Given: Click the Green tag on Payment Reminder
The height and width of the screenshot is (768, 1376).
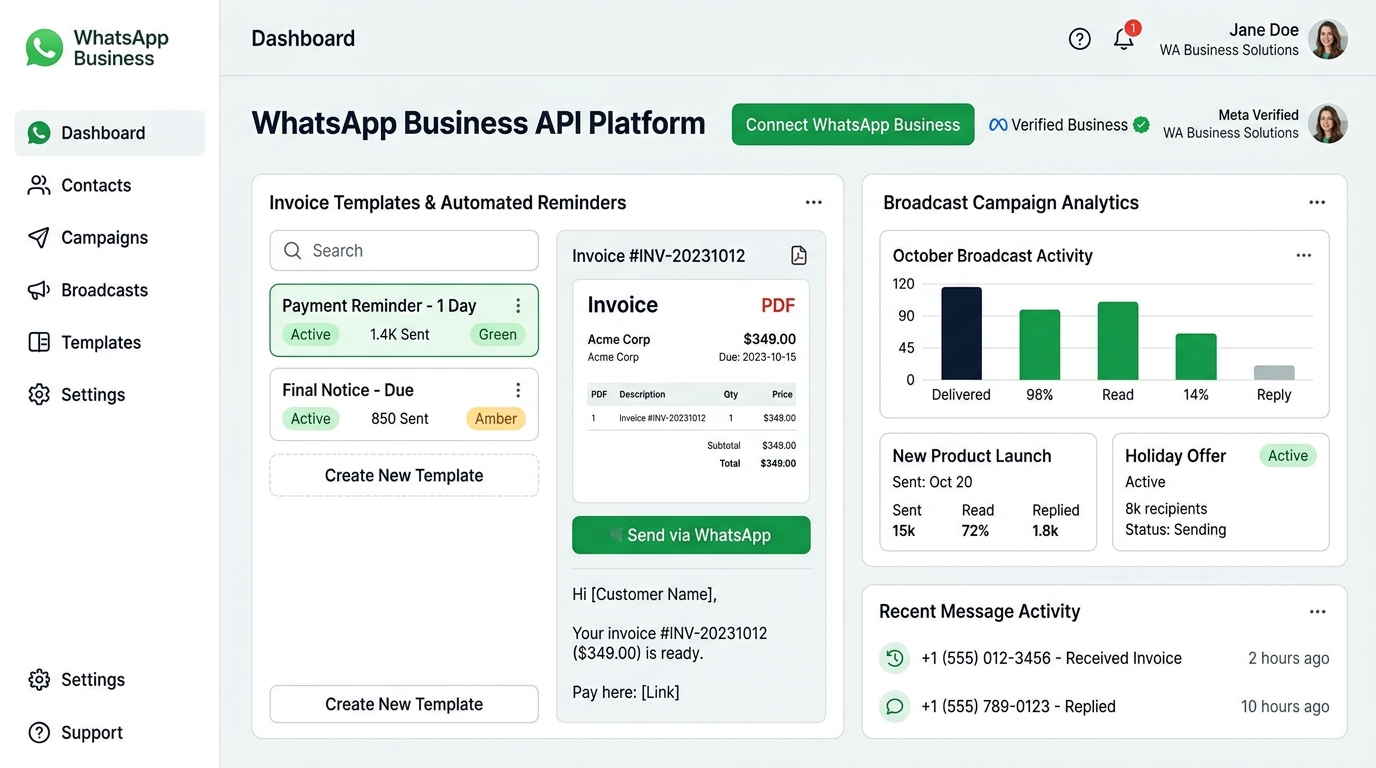Looking at the screenshot, I should pos(497,335).
